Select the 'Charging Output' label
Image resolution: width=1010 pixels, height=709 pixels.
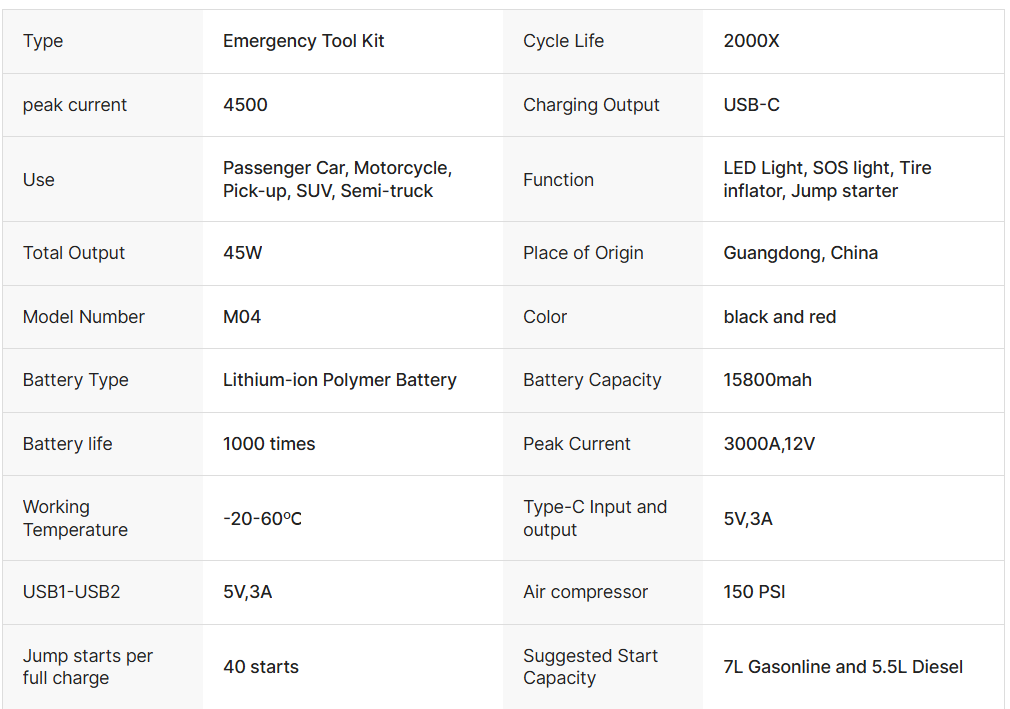[x=591, y=105]
